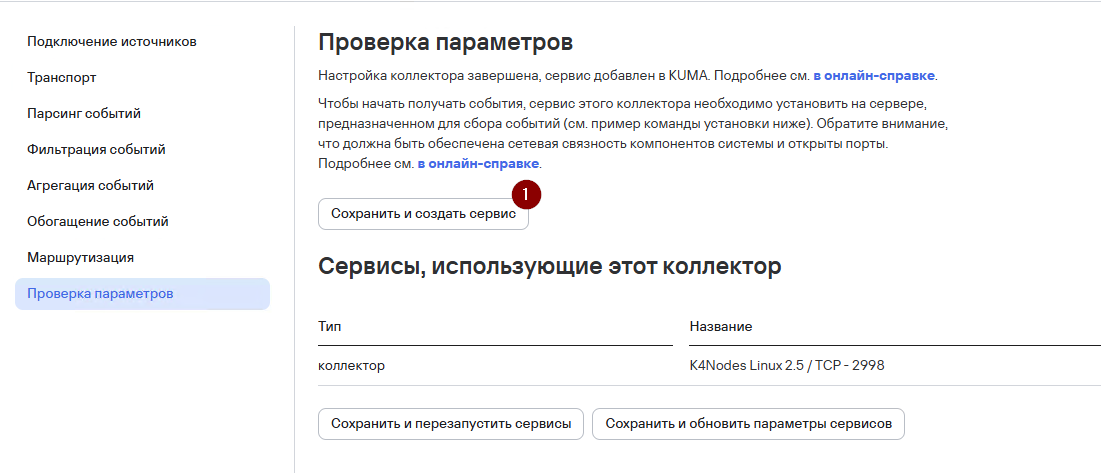Image resolution: width=1101 pixels, height=473 pixels.
Task: Go to the Транспорт section
Action: [x=62, y=77]
